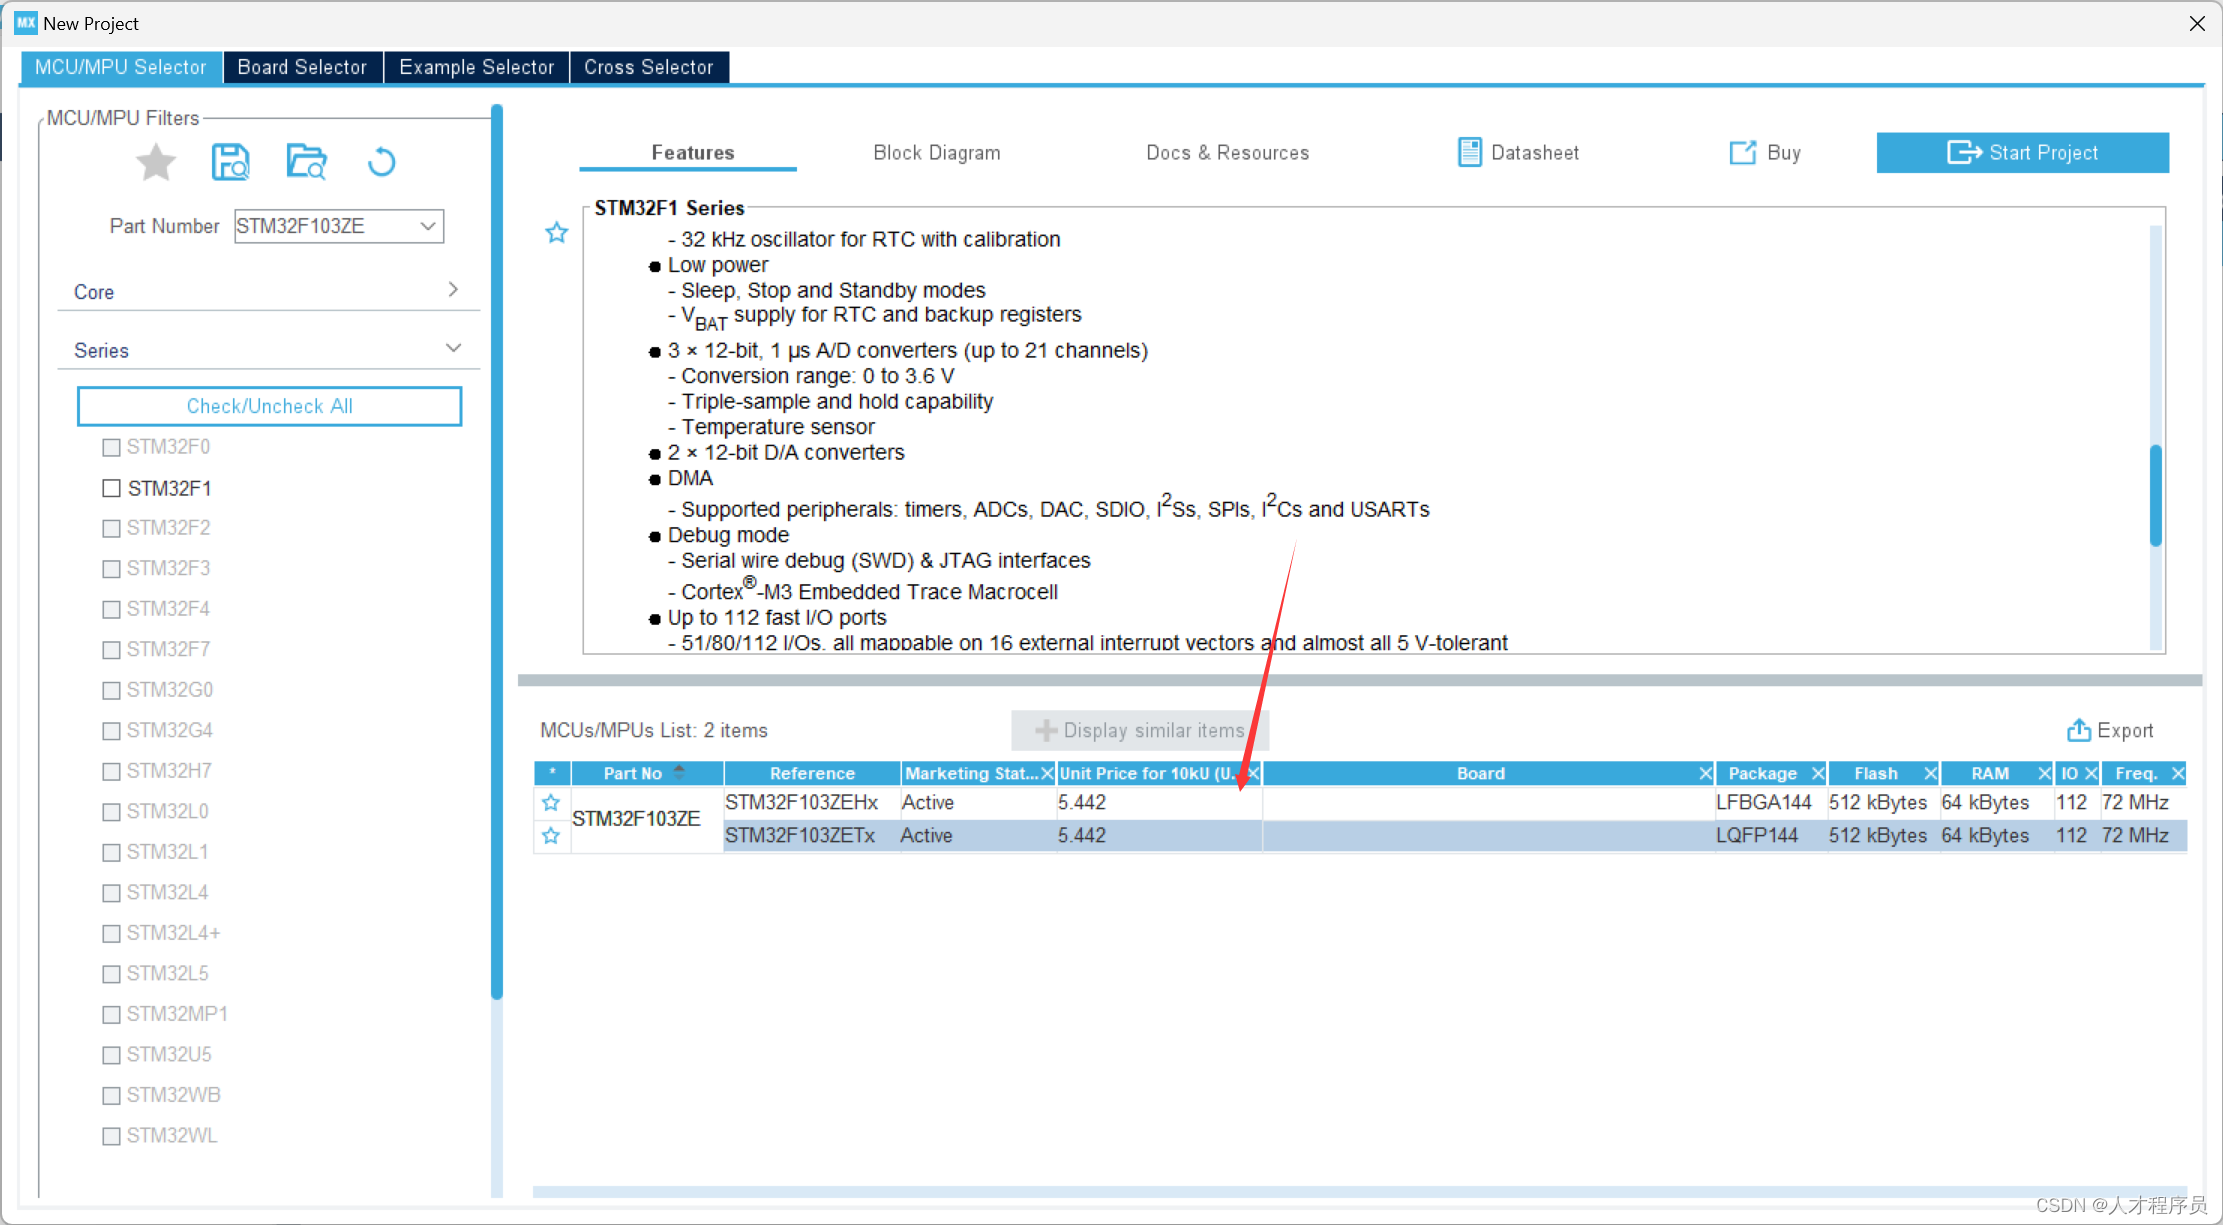Click the save search filters icon
Viewport: 2223px width, 1225px height.
pos(231,162)
